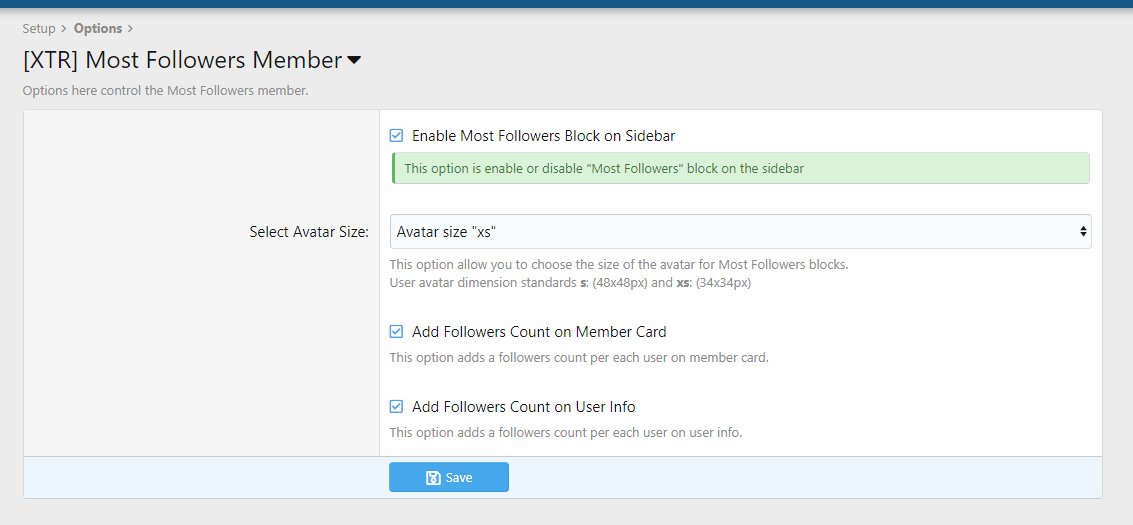
Task: Open the Avatar size "xs" dropdown
Action: pyautogui.click(x=740, y=232)
